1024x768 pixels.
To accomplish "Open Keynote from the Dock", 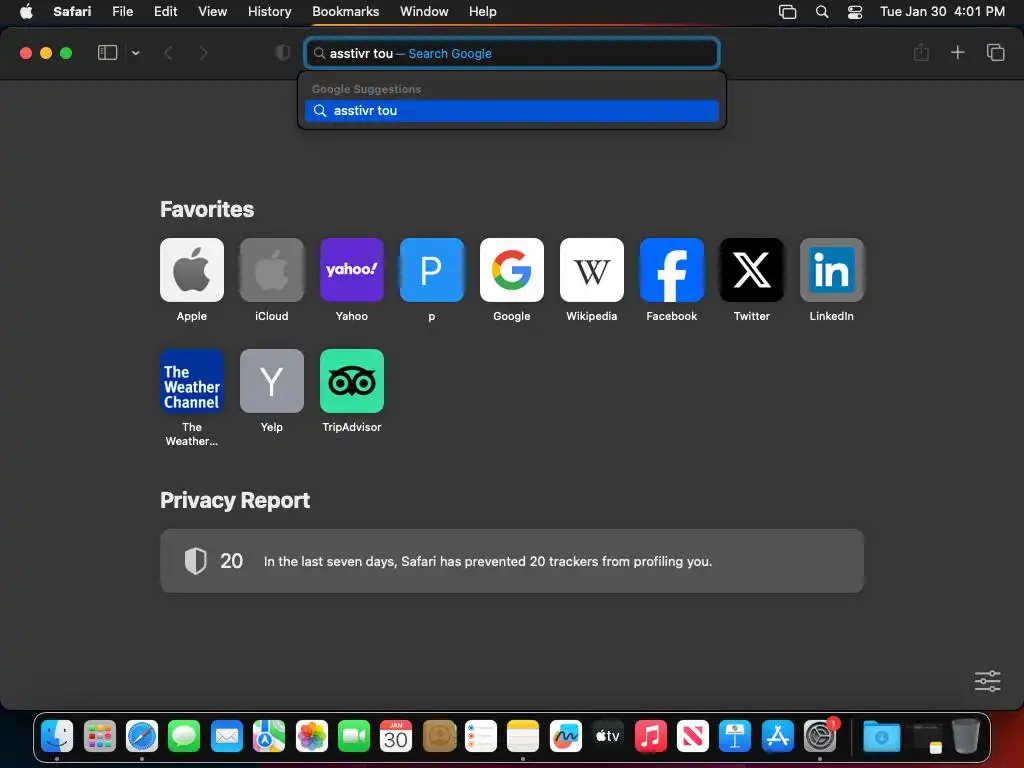I will pos(735,737).
